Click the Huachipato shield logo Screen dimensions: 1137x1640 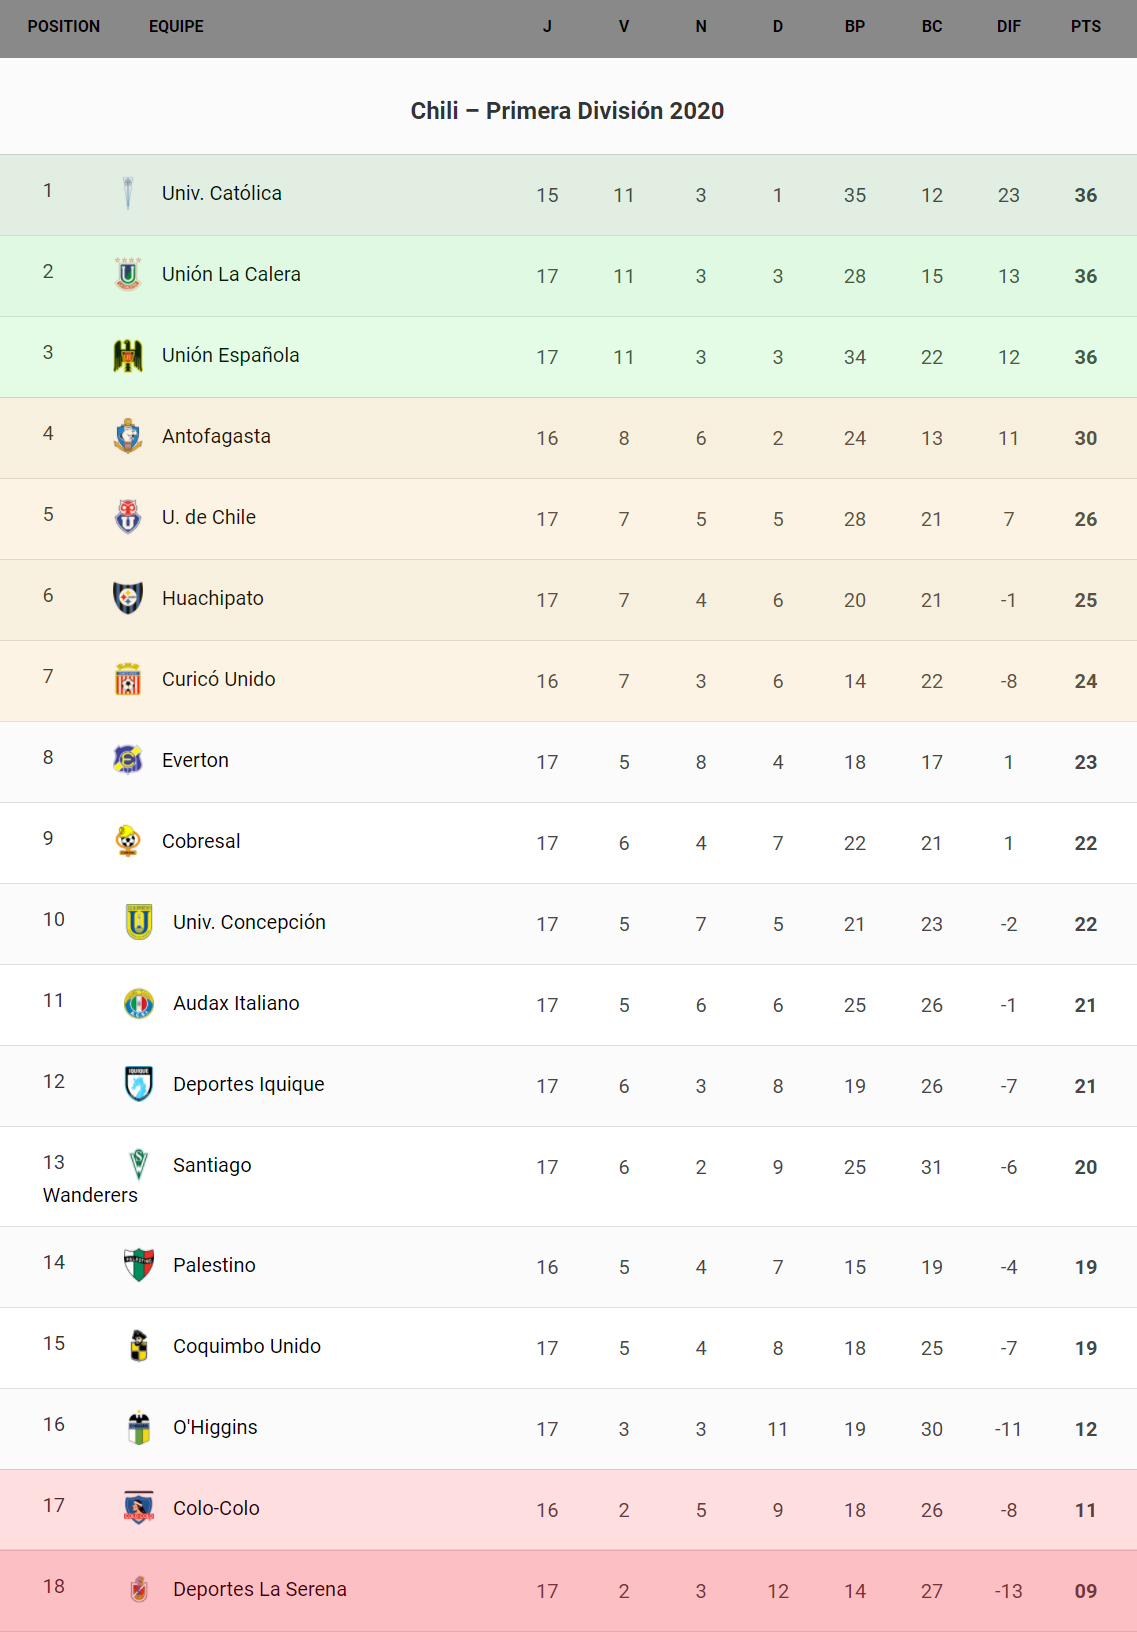tap(128, 598)
